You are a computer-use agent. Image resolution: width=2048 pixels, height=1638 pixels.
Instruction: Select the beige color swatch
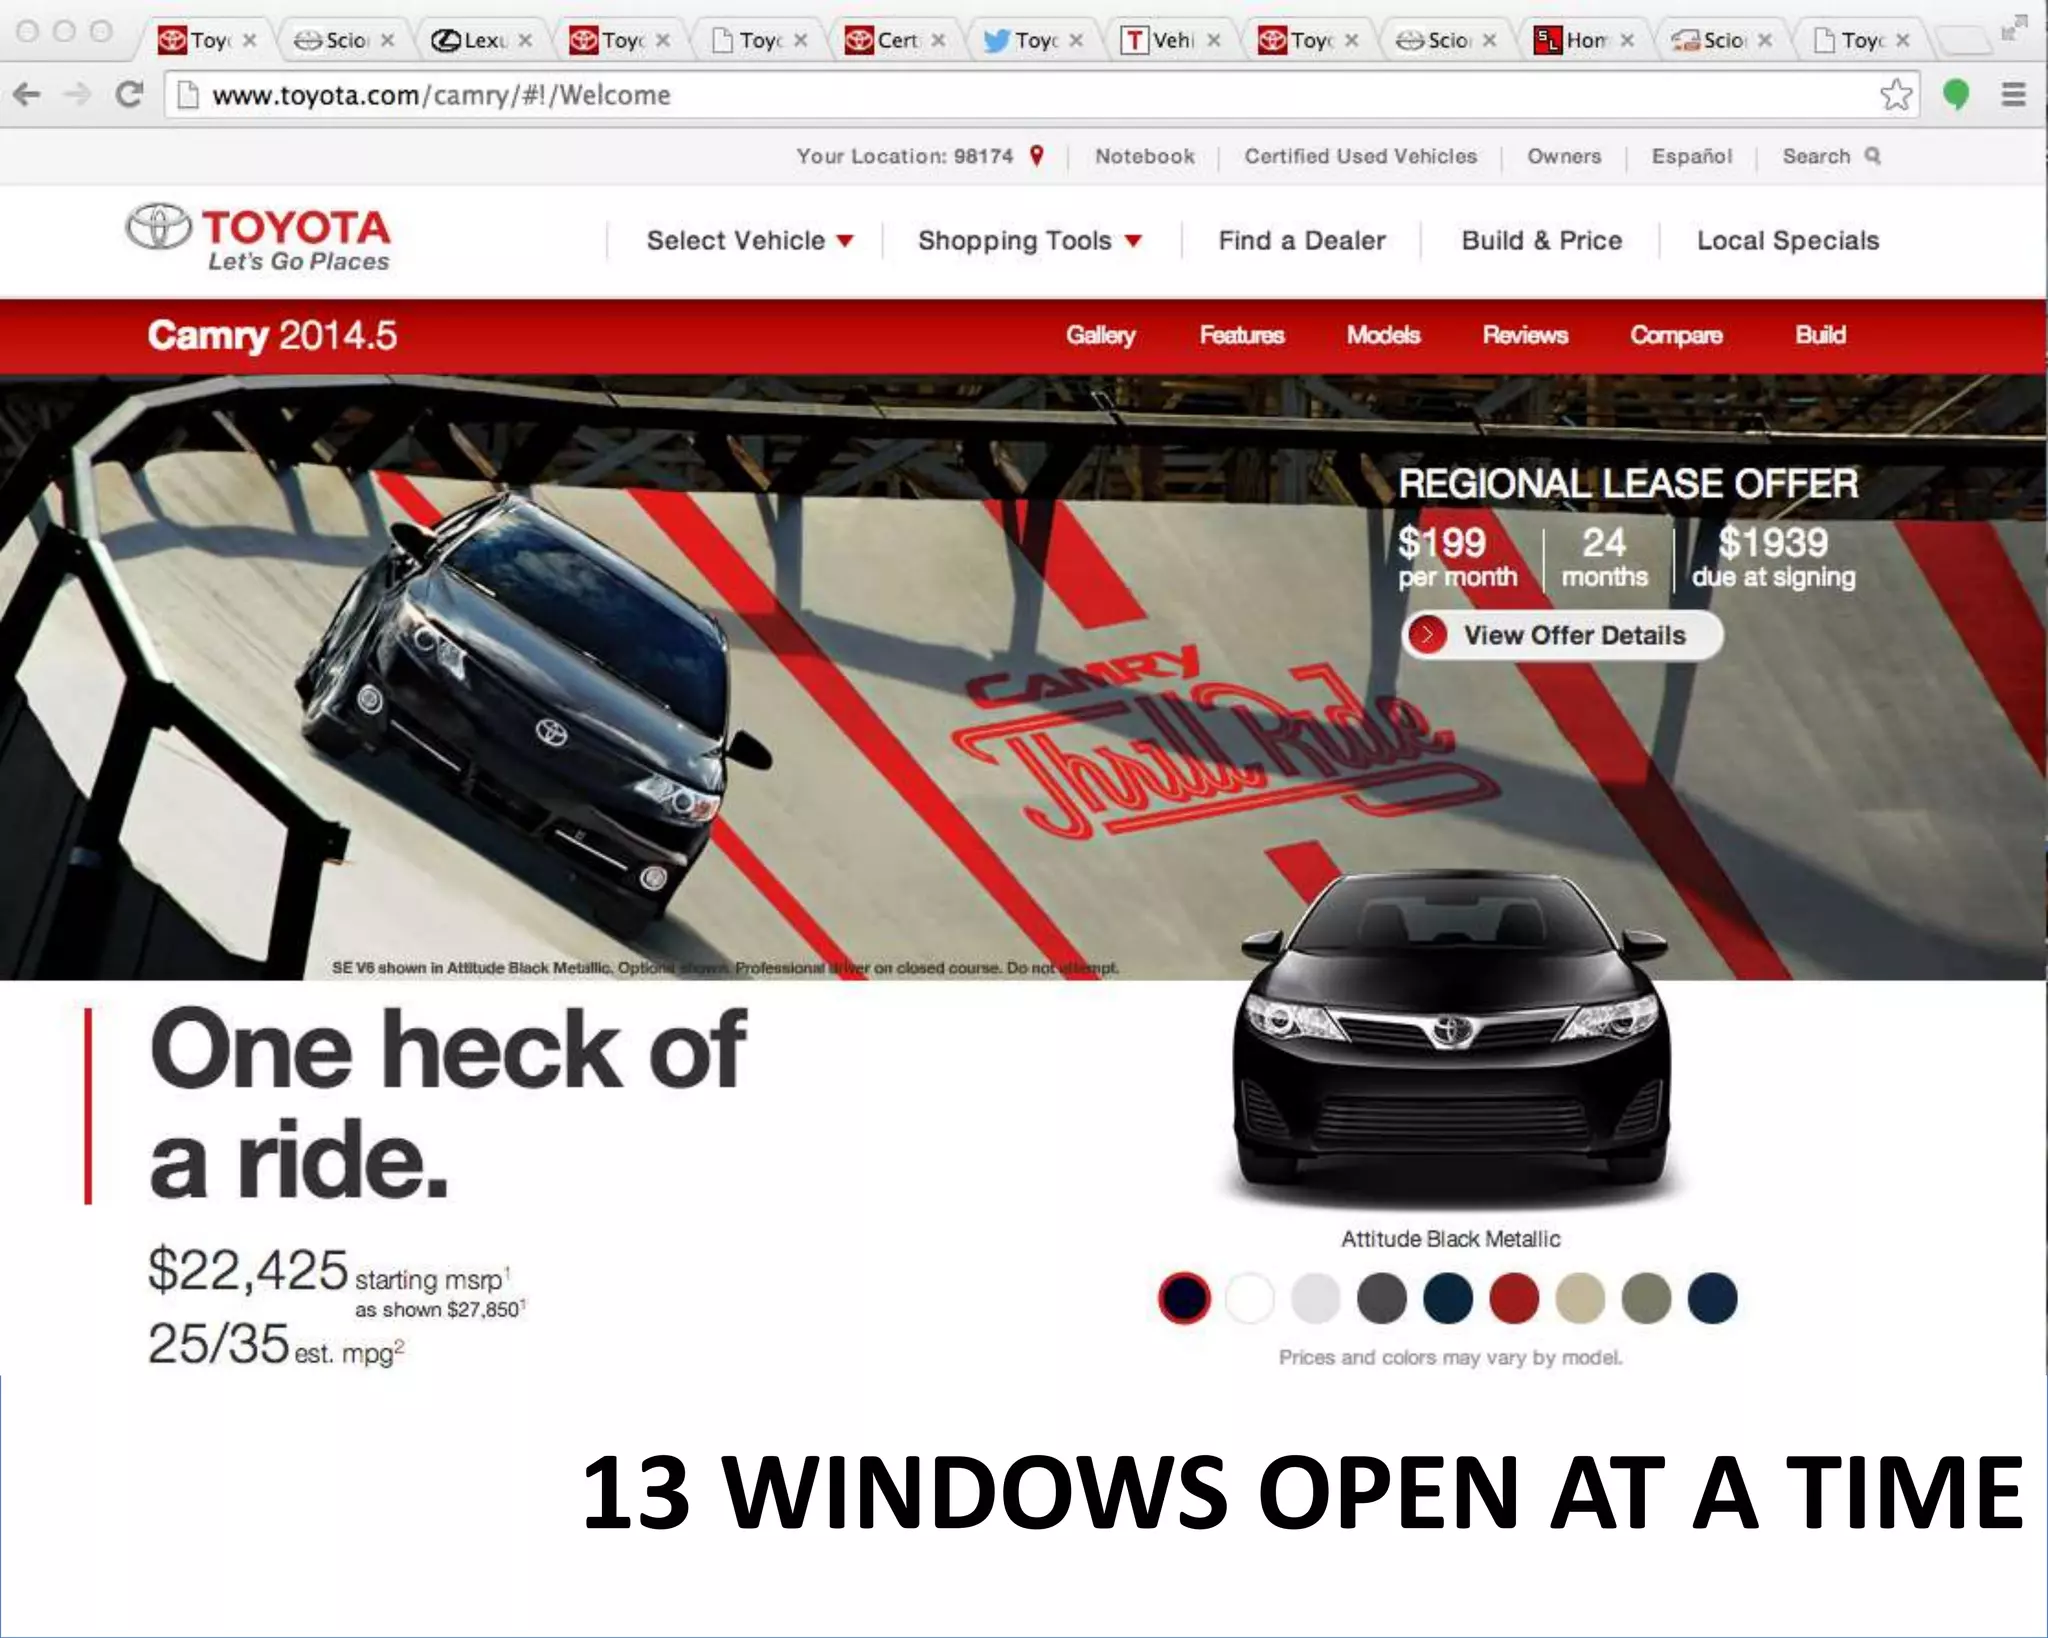point(1580,1298)
